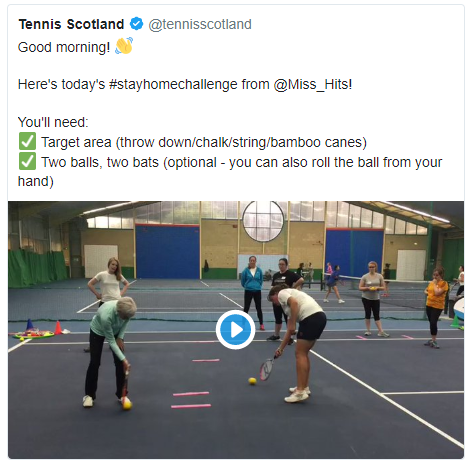This screenshot has width=468, height=468.
Task: Click the woman in the blue hoodie
Action: [252, 292]
